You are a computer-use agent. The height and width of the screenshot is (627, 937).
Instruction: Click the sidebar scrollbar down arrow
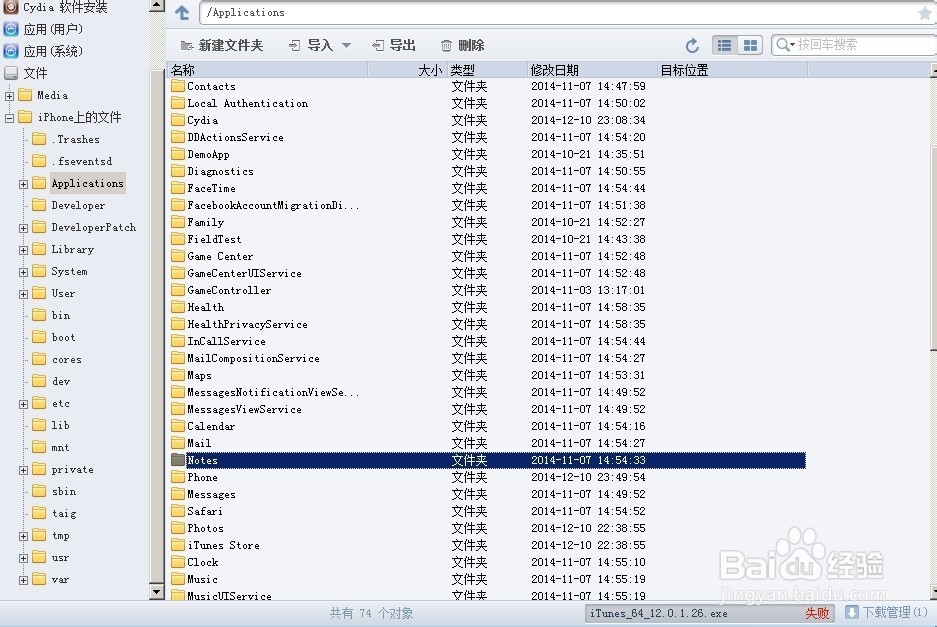[x=157, y=592]
